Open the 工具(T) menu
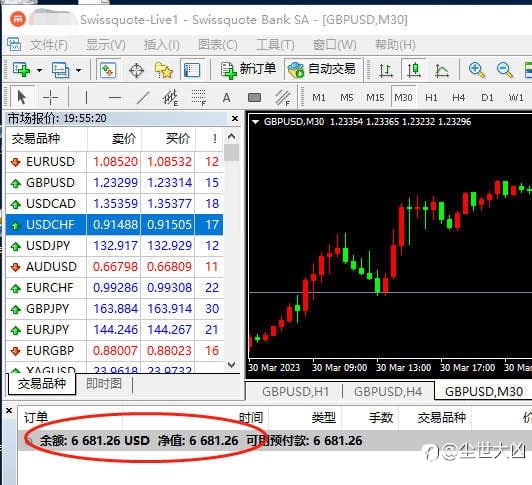Viewport: 532px width, 485px height. coord(275,45)
